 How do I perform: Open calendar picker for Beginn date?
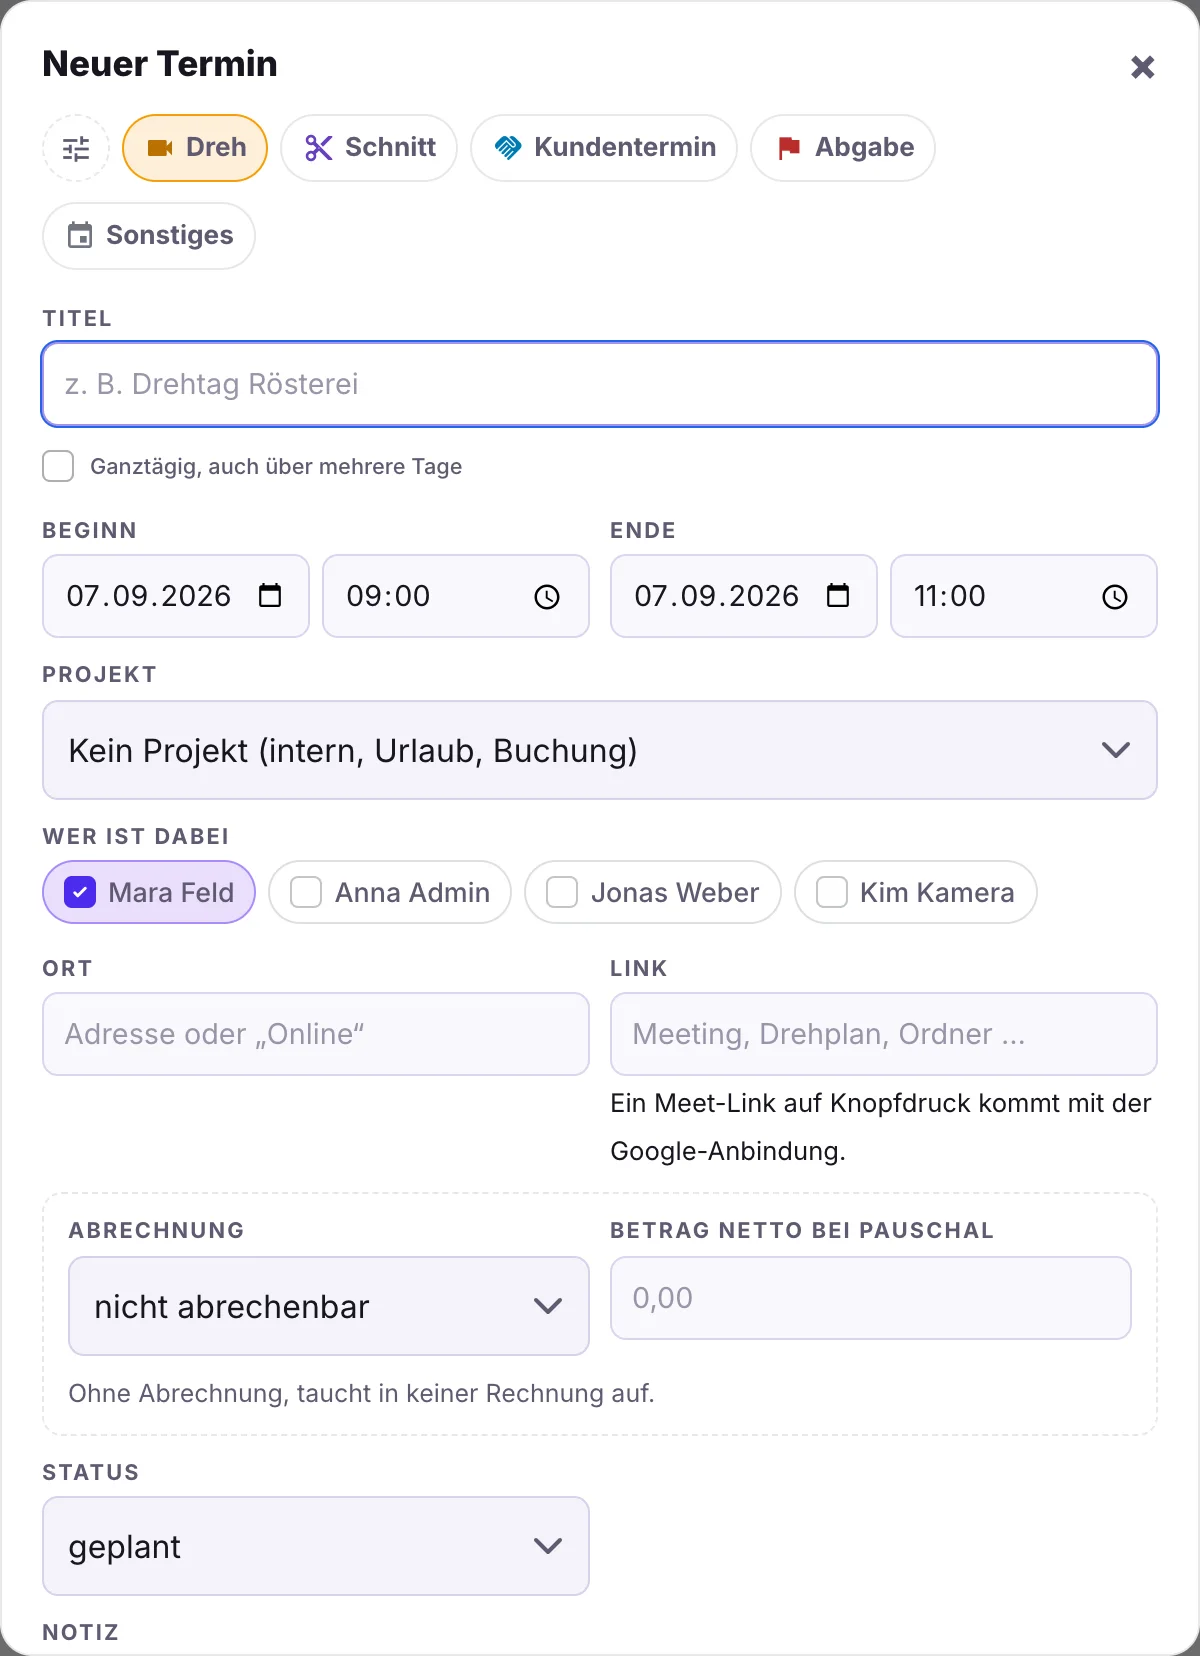pos(270,596)
